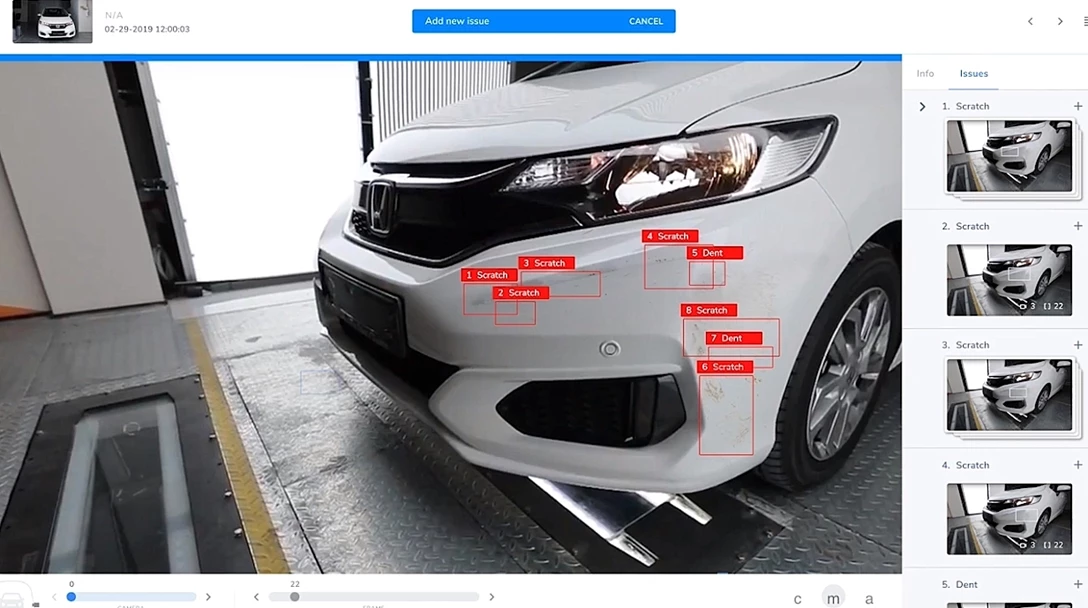Viewport: 1088px width, 608px height.
Task: Expand the chevron beside issue 1 Scratch
Action: coord(922,106)
